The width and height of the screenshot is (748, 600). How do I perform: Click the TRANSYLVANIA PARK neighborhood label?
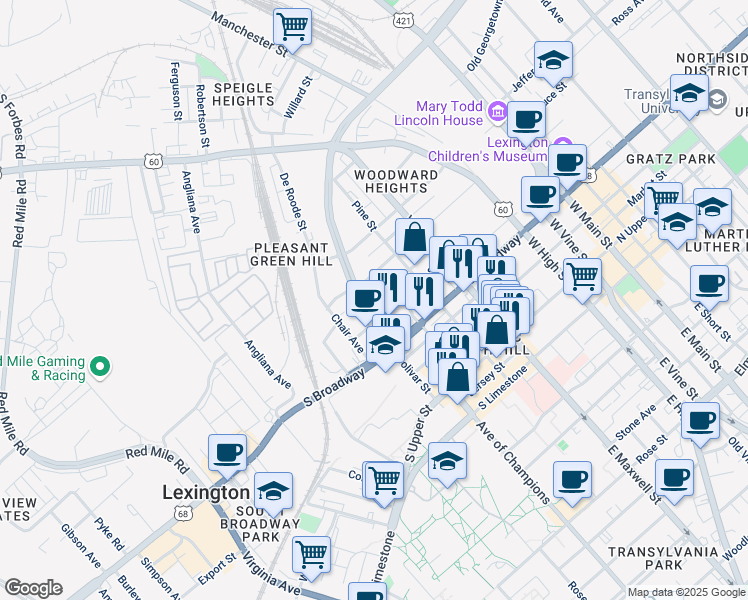click(x=663, y=559)
